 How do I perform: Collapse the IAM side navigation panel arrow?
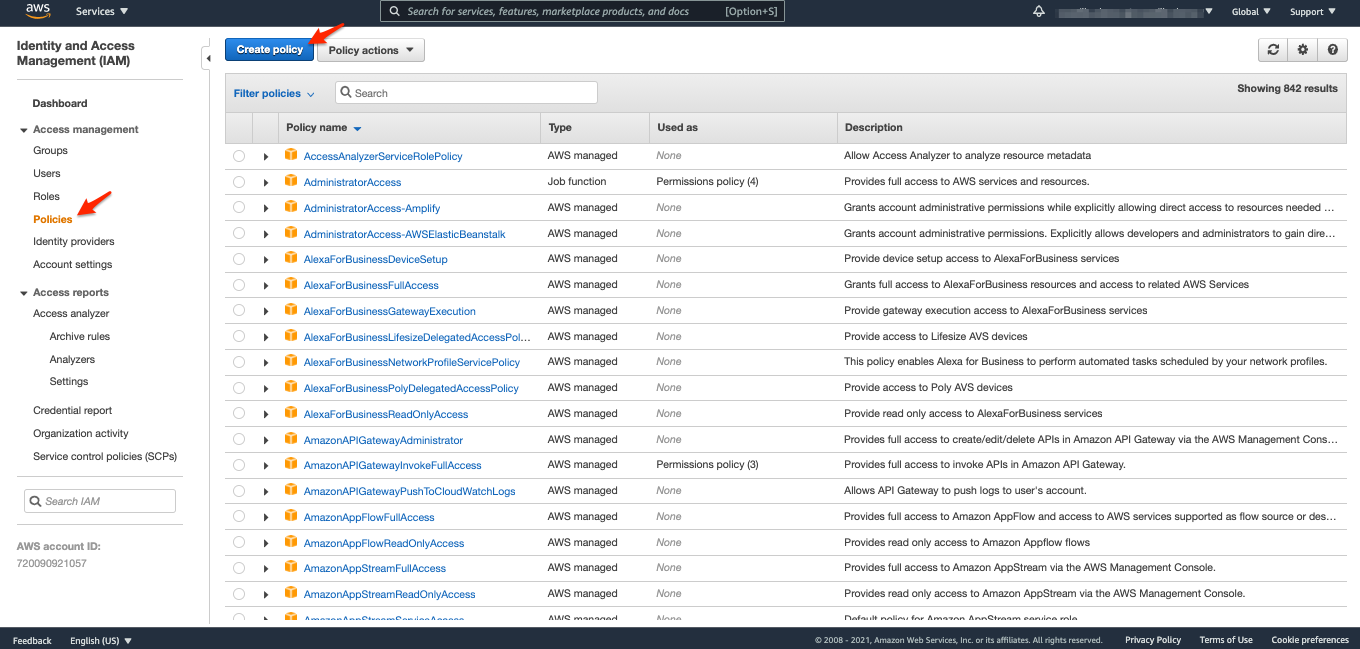[x=208, y=58]
